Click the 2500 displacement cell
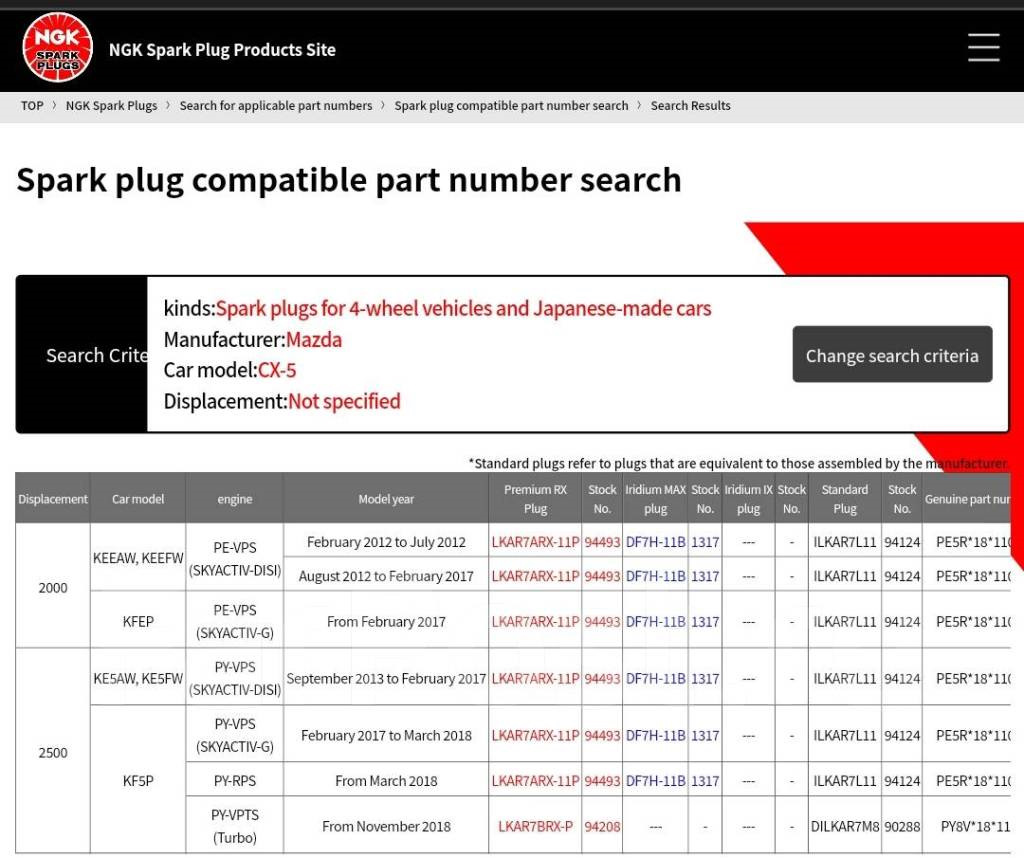 click(x=53, y=752)
